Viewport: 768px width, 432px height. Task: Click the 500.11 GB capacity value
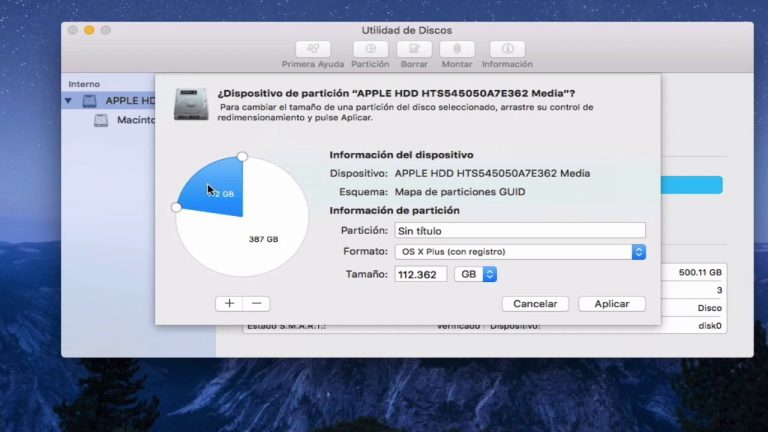click(x=700, y=272)
